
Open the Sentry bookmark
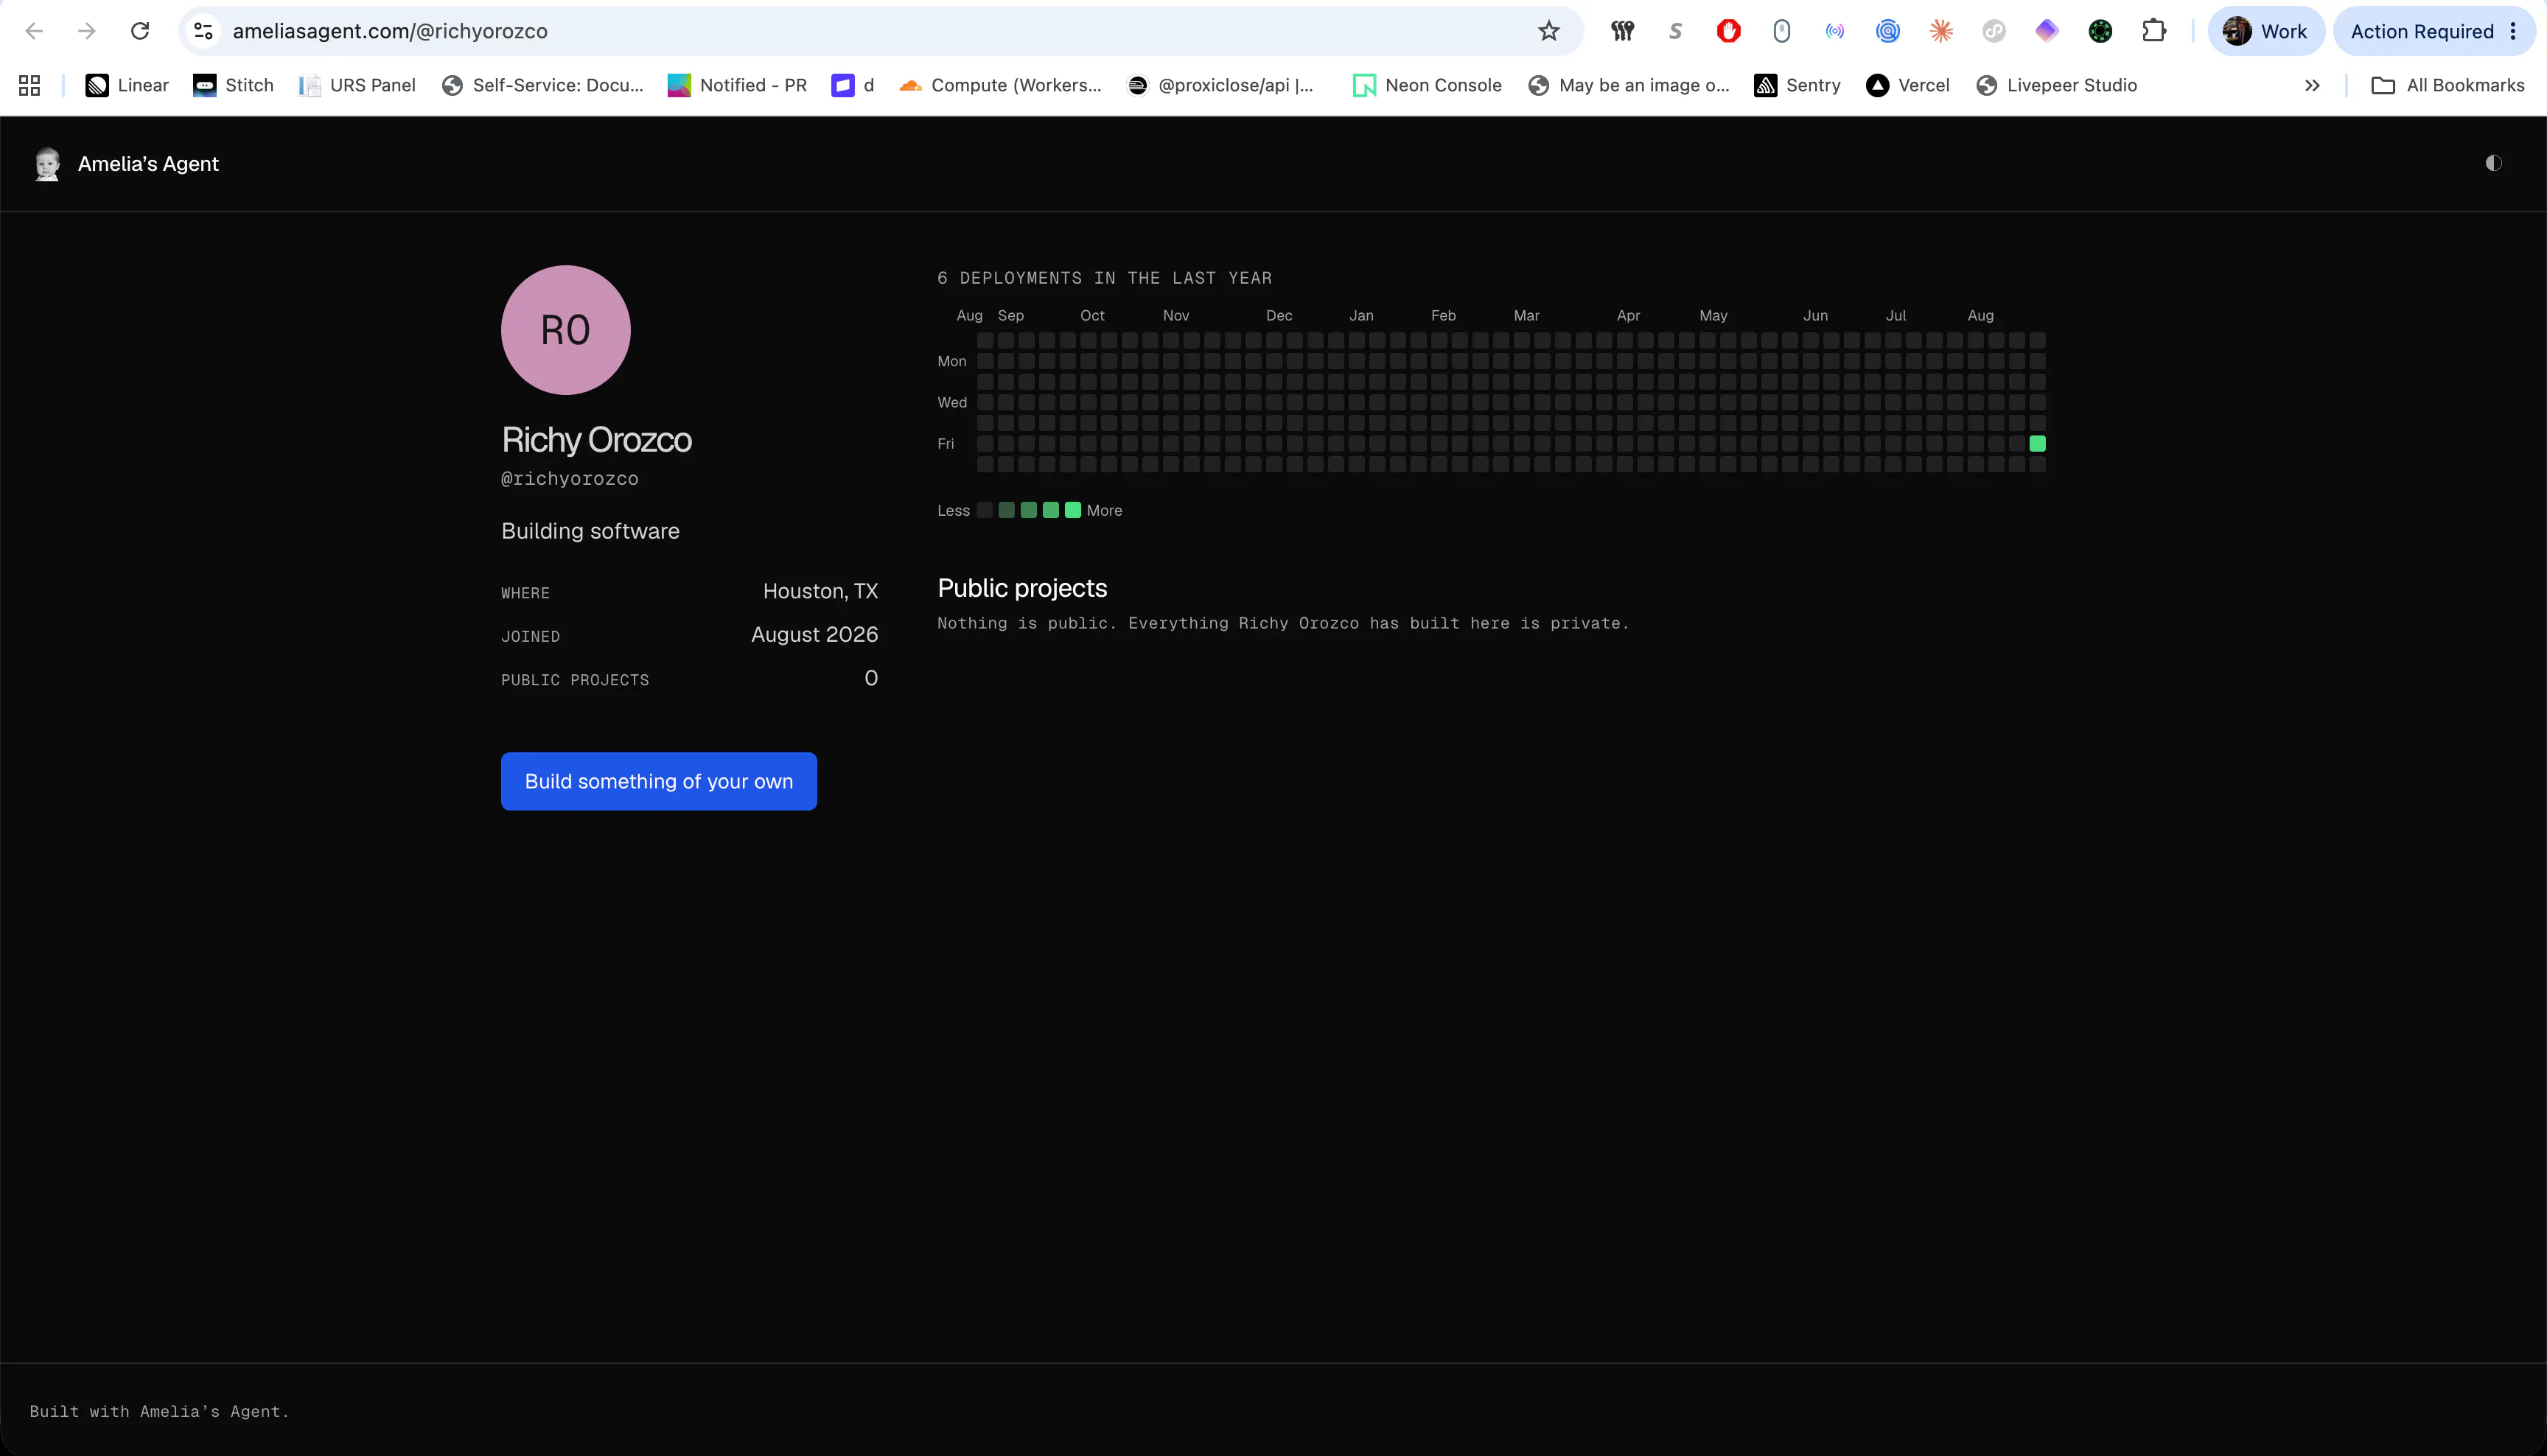pyautogui.click(x=1798, y=86)
